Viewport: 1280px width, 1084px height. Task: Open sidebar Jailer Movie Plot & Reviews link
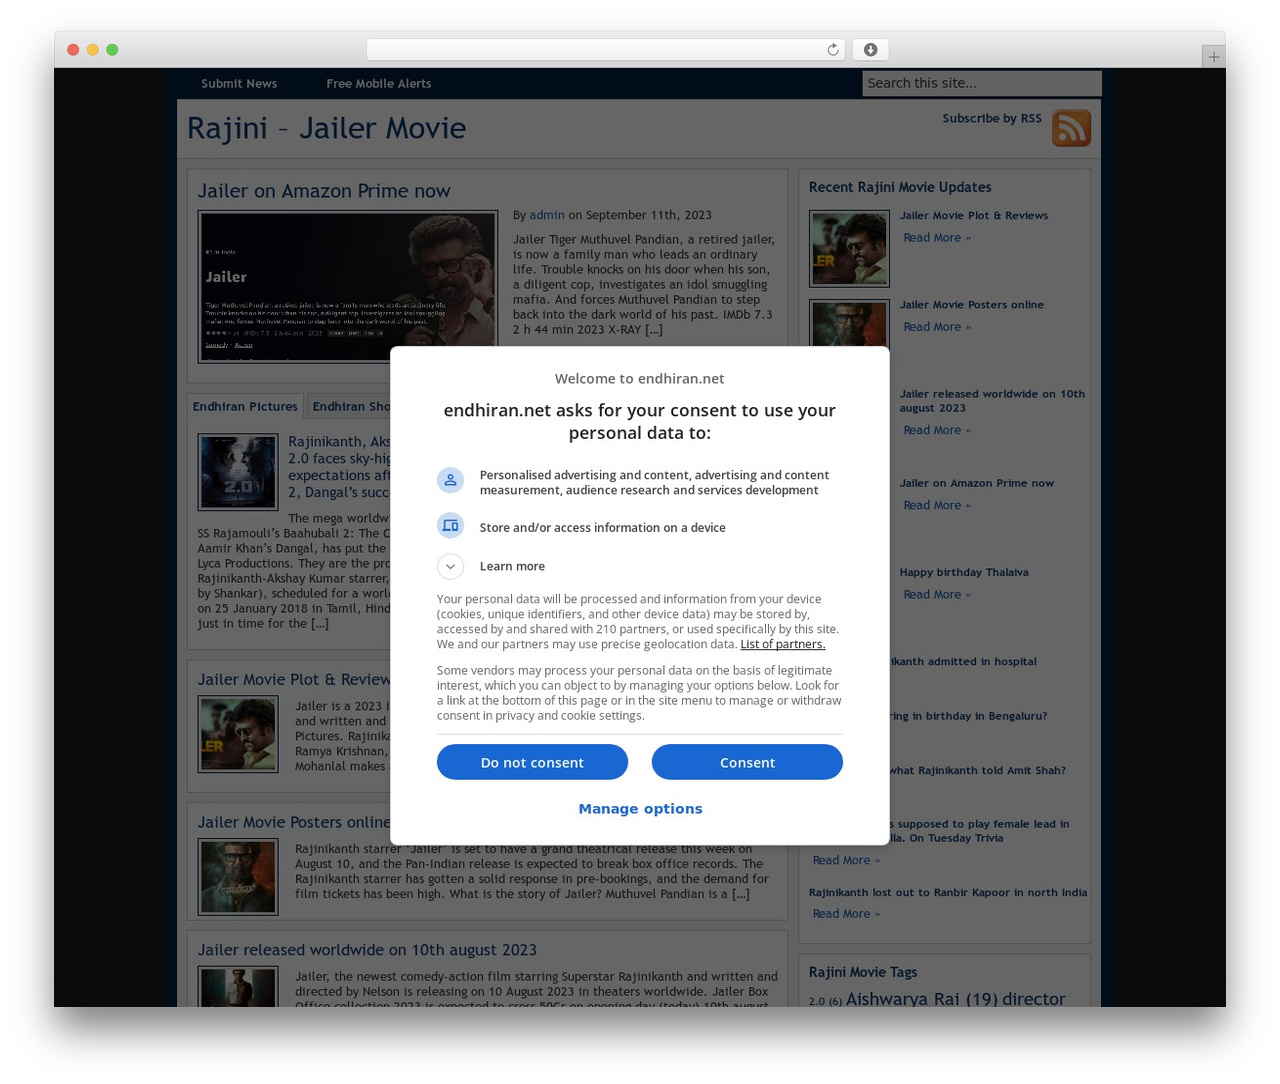click(974, 216)
